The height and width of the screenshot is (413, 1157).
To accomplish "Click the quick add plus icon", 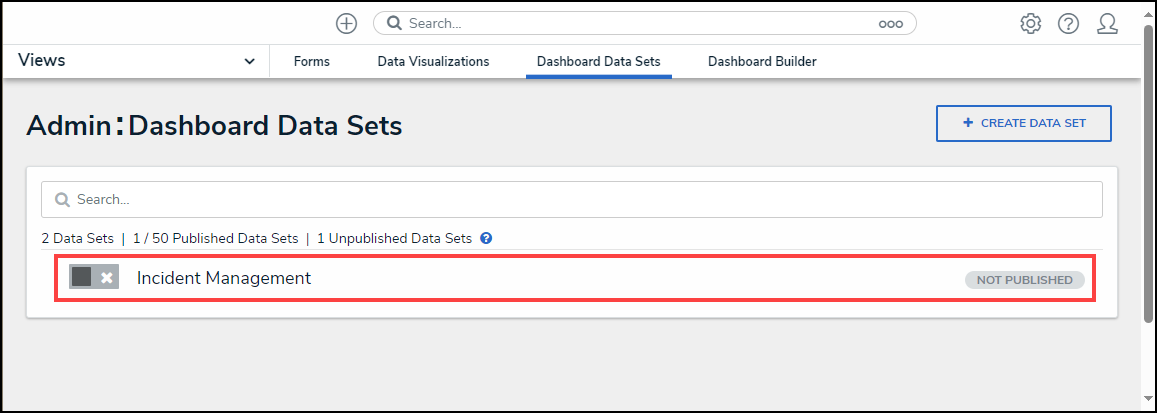I will tap(346, 24).
